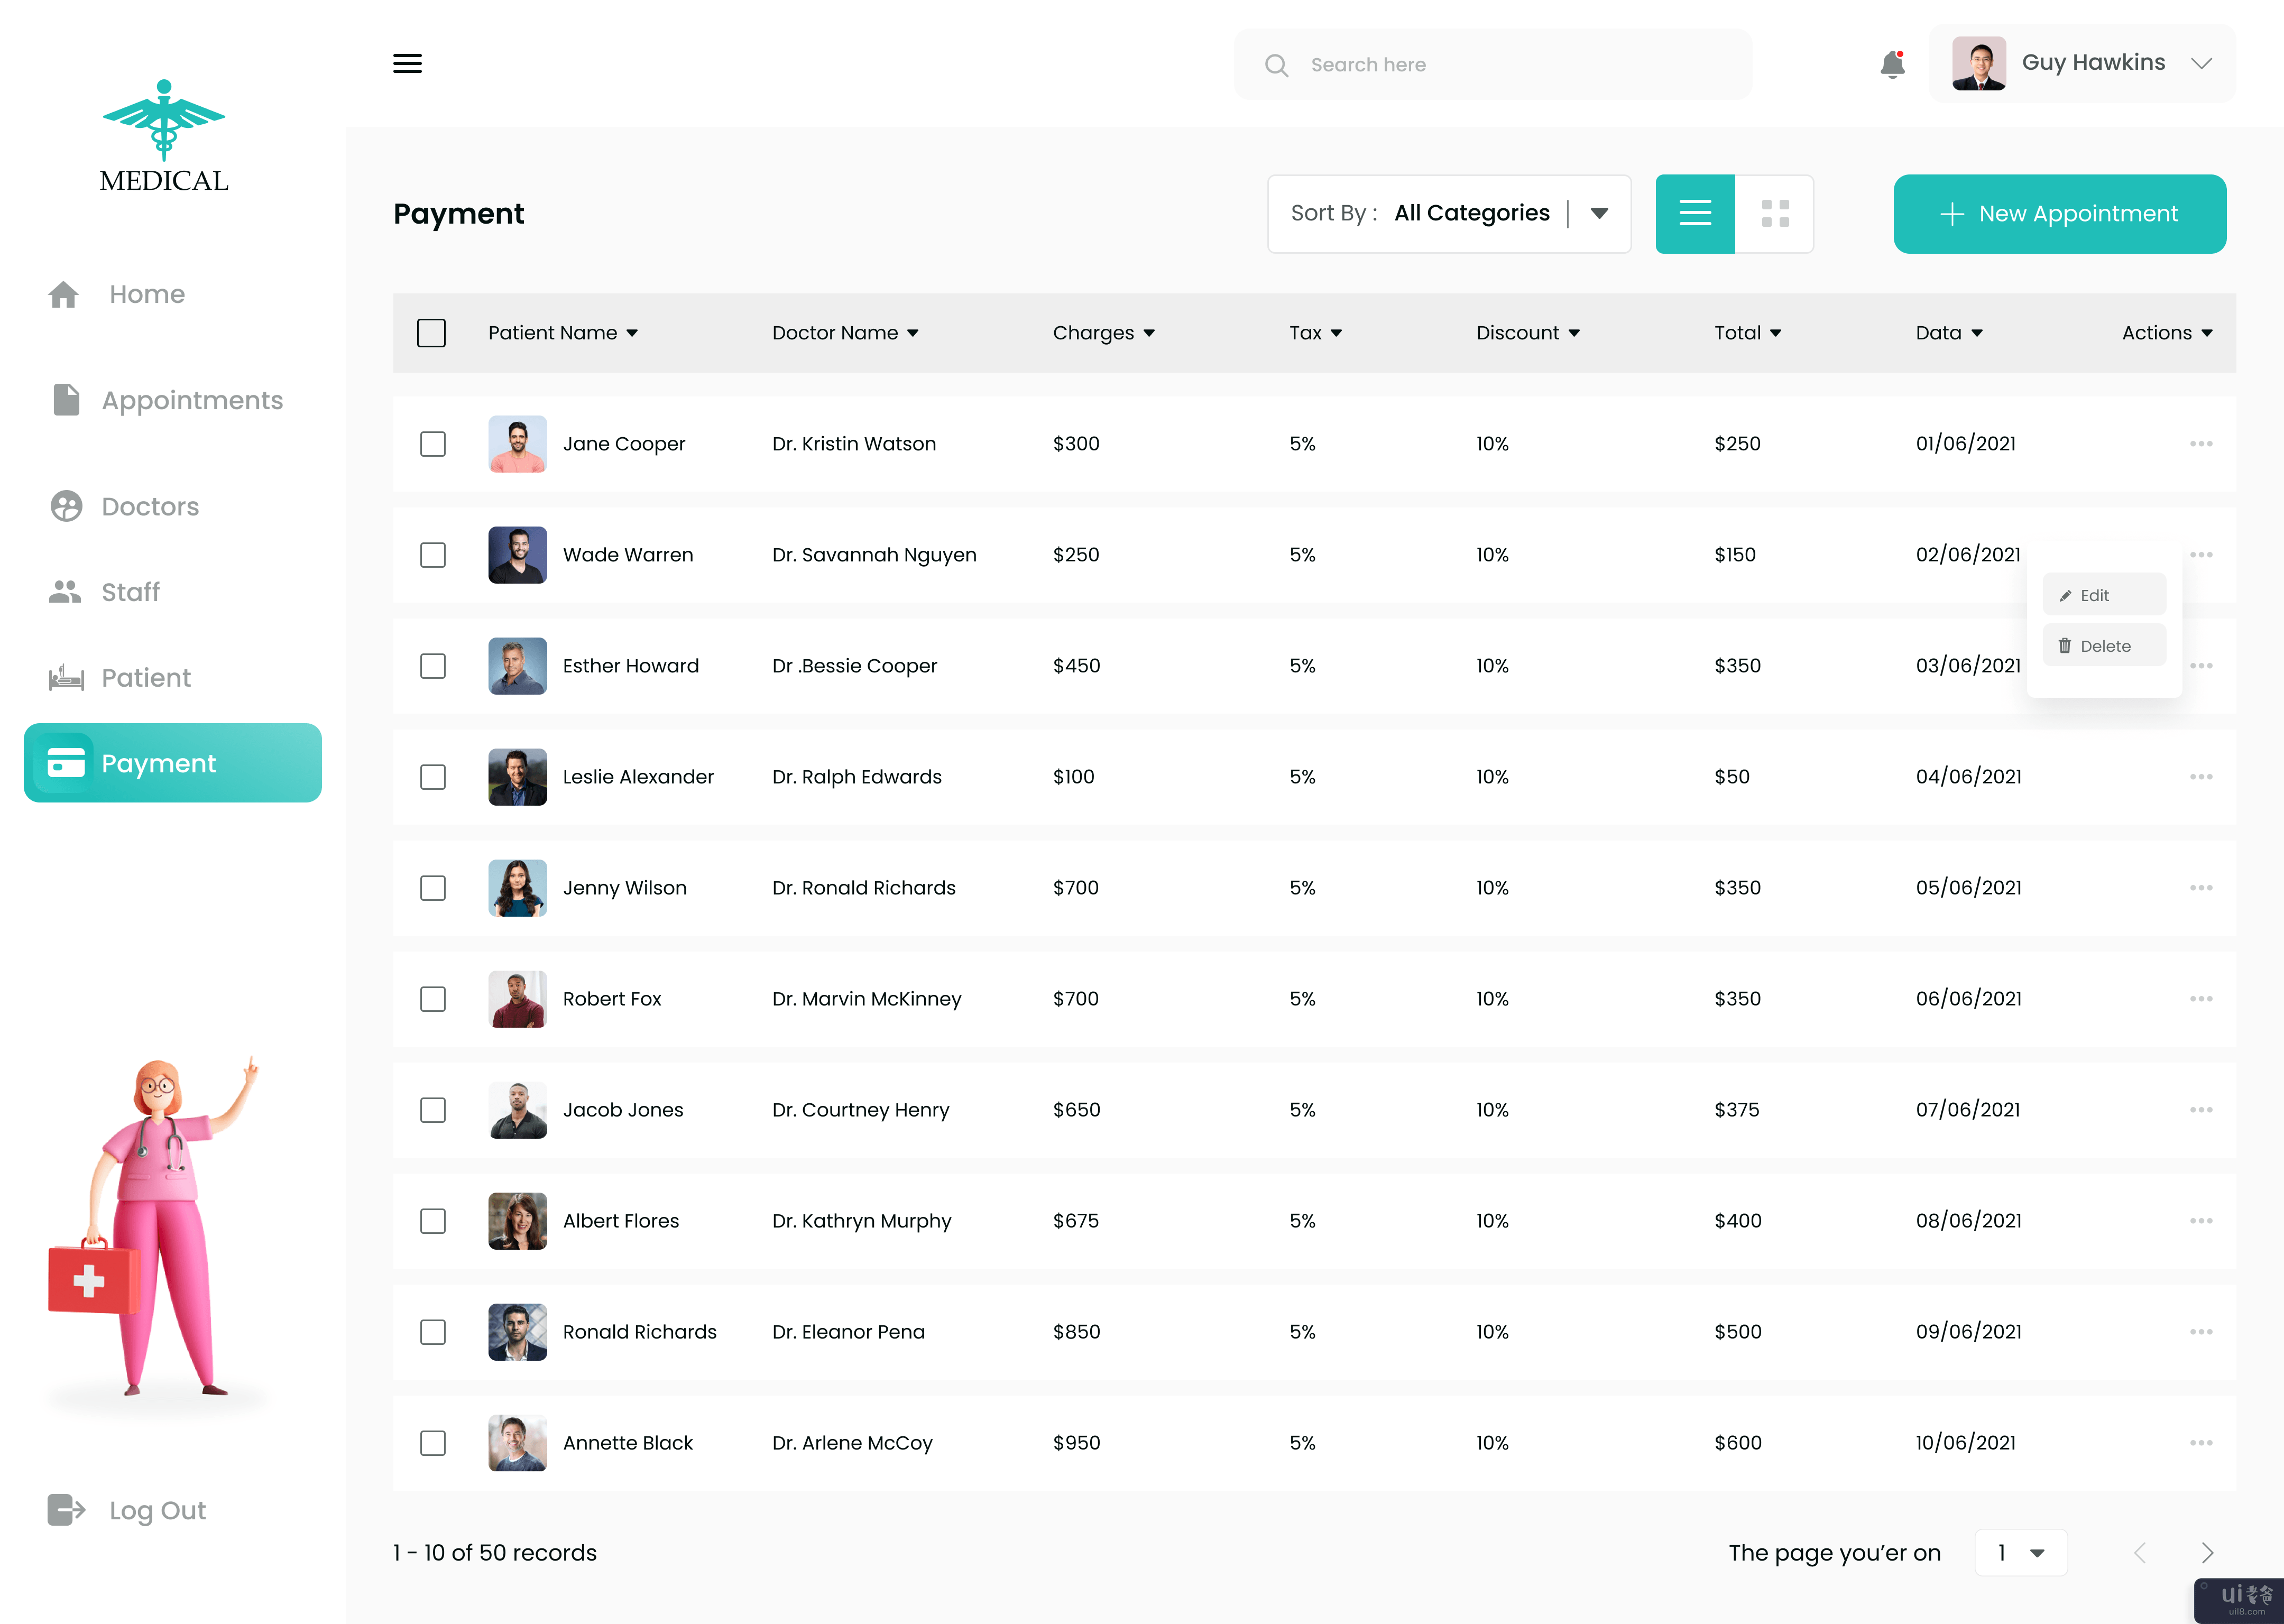Switch to list view layout
Screen dimensions: 2284x1624
1694,213
